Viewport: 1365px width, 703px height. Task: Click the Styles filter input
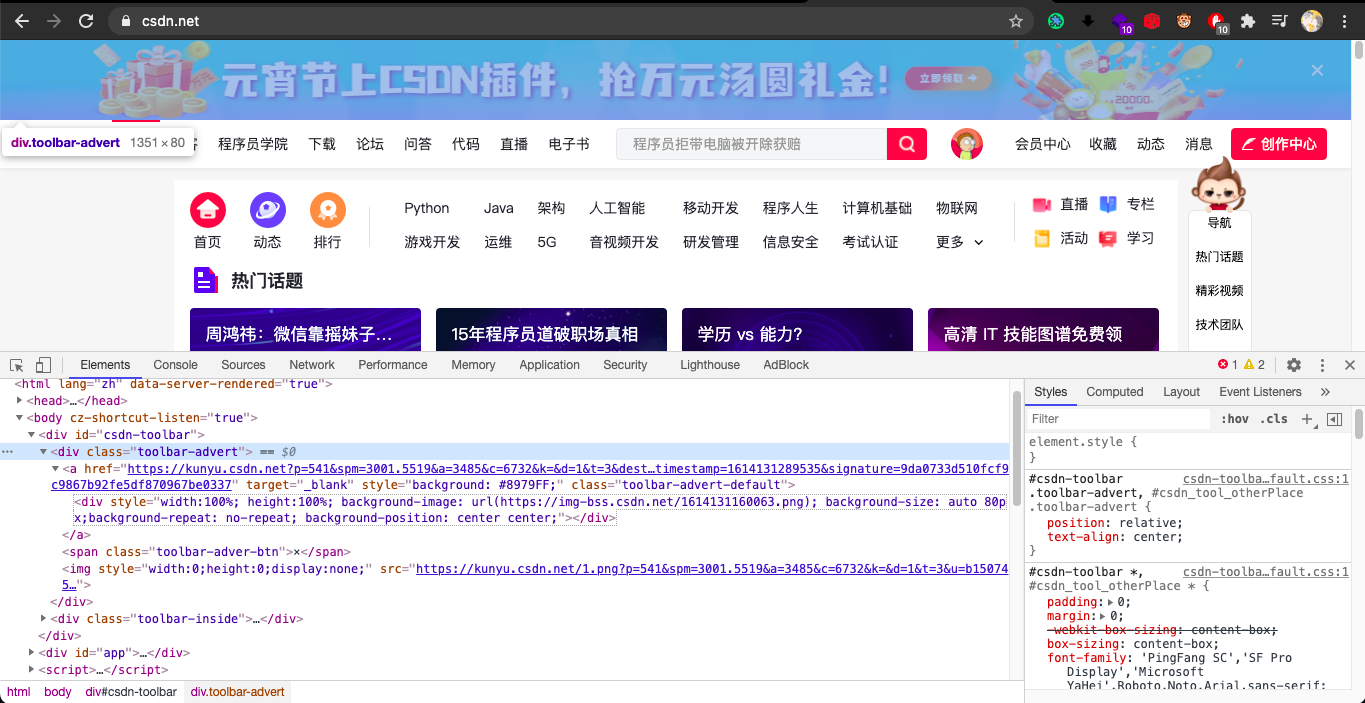click(1120, 419)
